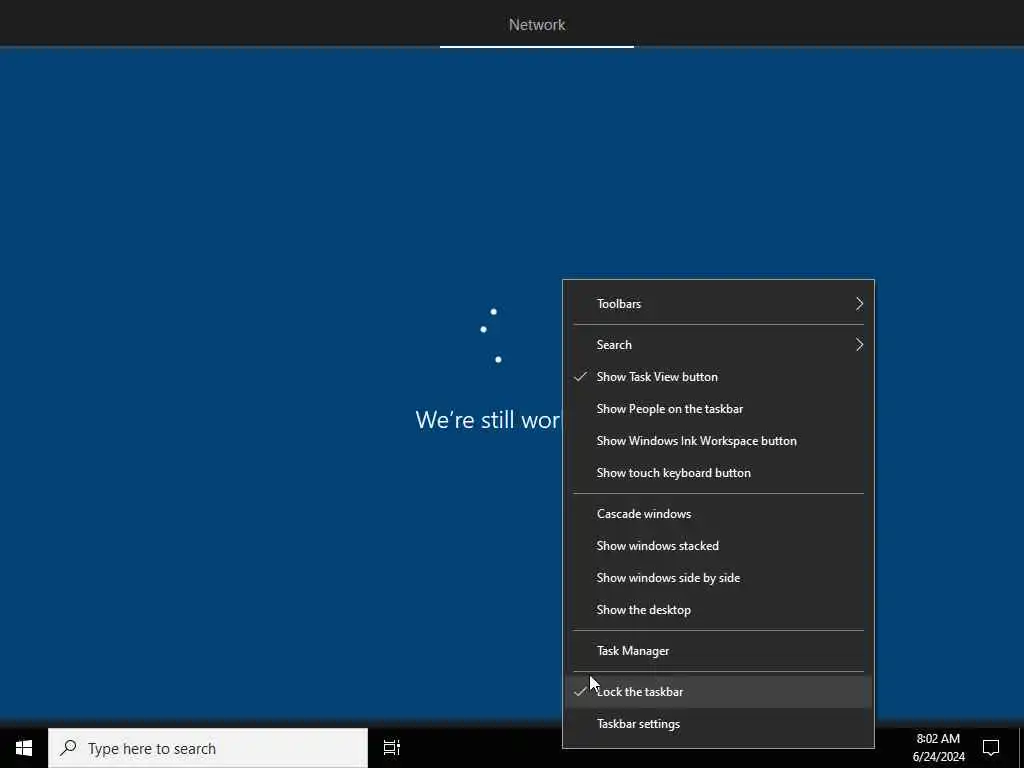Open the Action Center notification icon

pos(991,748)
